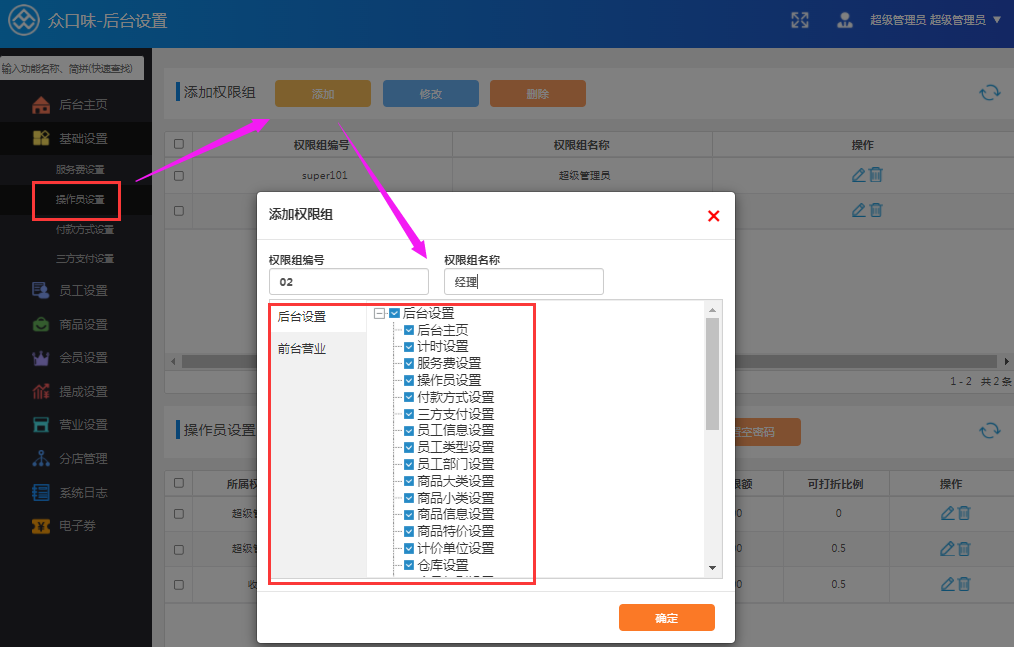1014x647 pixels.
Task: Edit the super101 permission group row
Action: (x=858, y=175)
